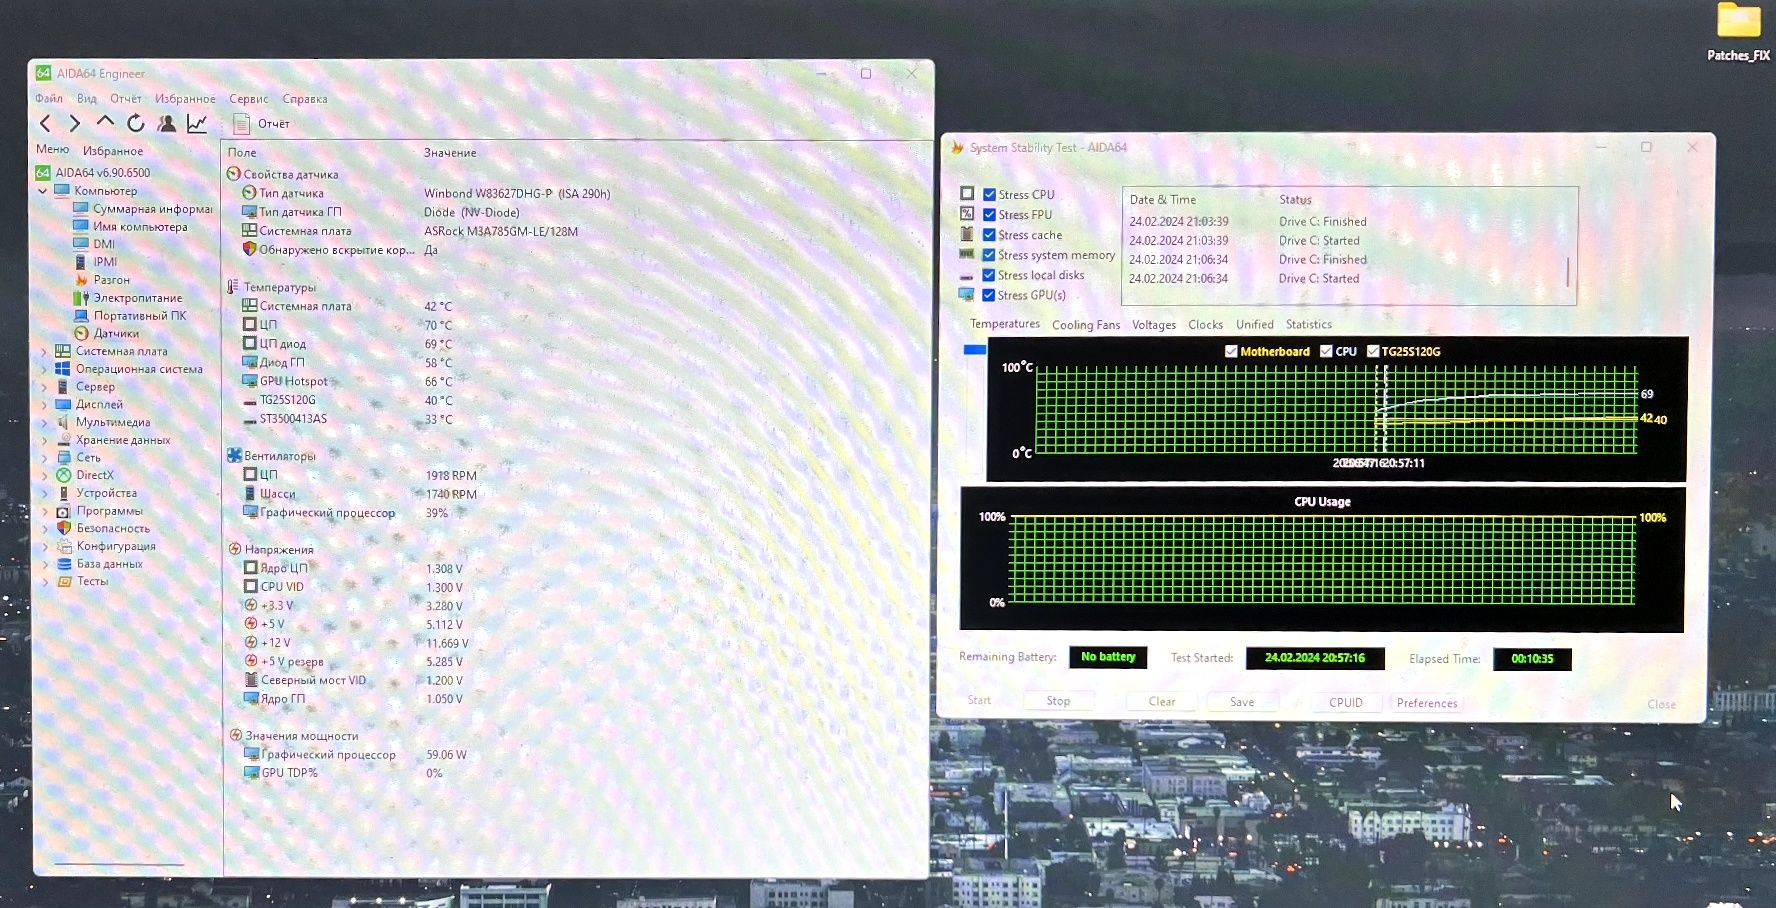Image resolution: width=1776 pixels, height=908 pixels.
Task: Click the GPU Hotspot sensor row
Action: click(348, 382)
